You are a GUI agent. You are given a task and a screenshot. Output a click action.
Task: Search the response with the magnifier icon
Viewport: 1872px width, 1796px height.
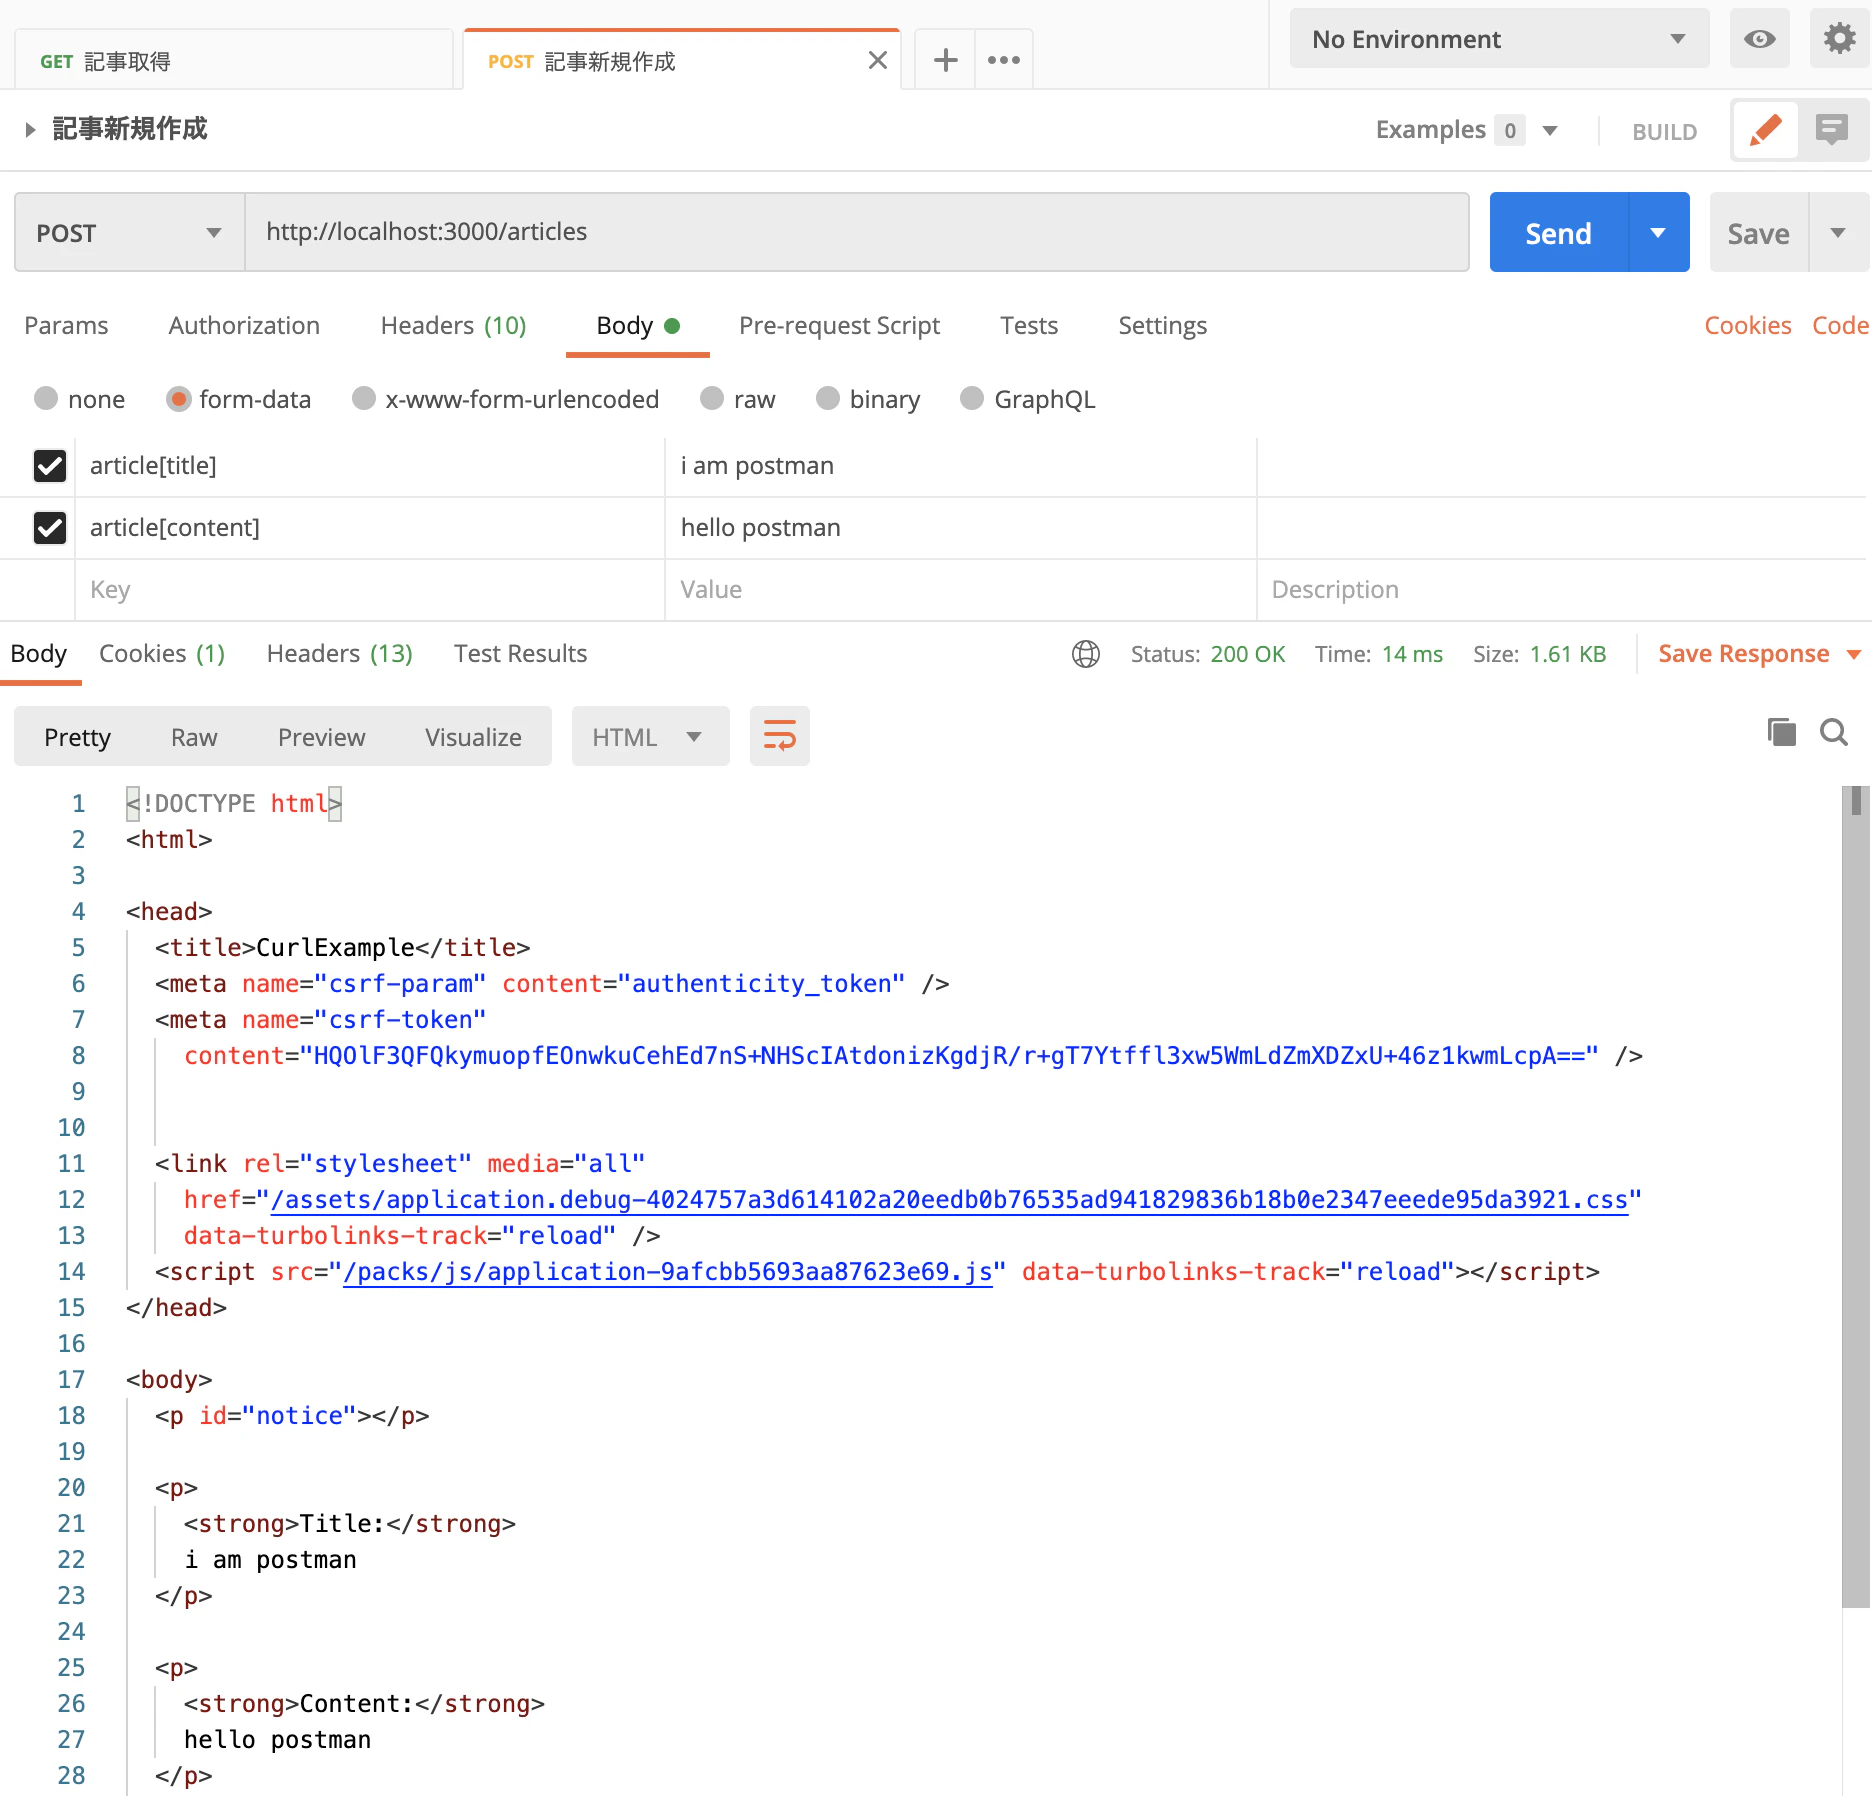[1834, 732]
